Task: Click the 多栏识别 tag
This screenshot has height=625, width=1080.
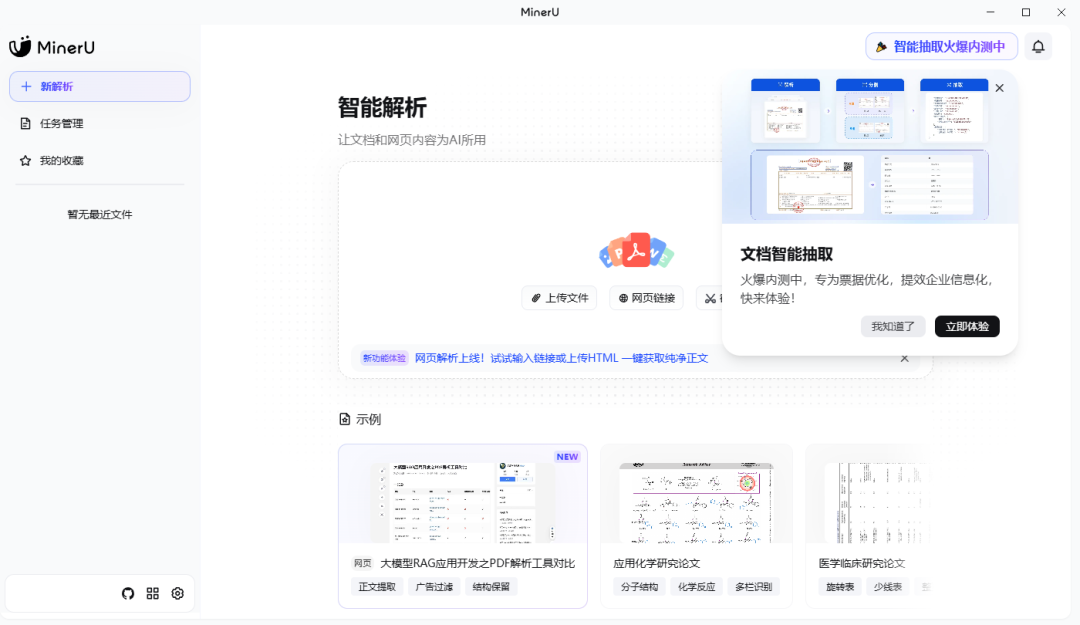Action: pos(754,587)
